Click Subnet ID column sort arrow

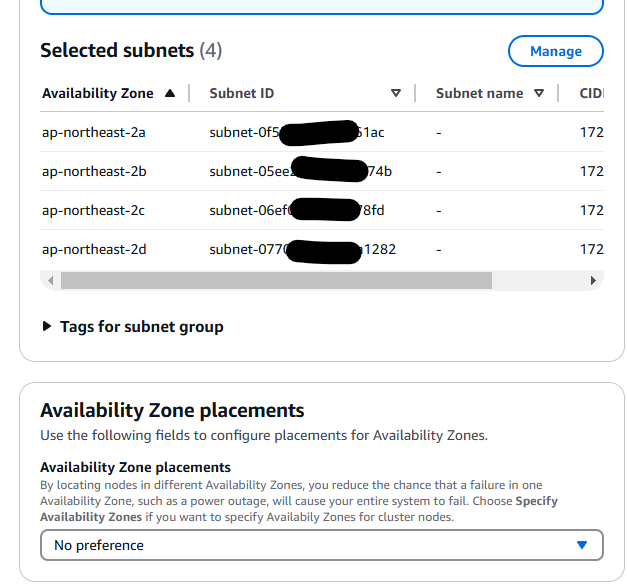coord(396,93)
